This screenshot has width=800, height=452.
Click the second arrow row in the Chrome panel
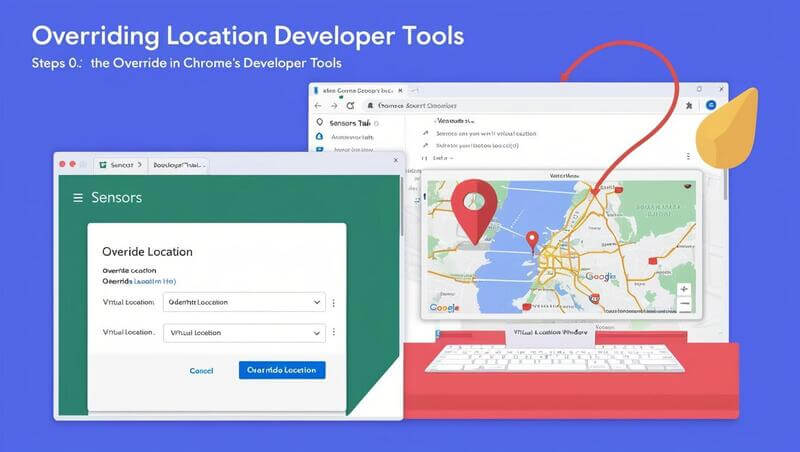coord(471,145)
